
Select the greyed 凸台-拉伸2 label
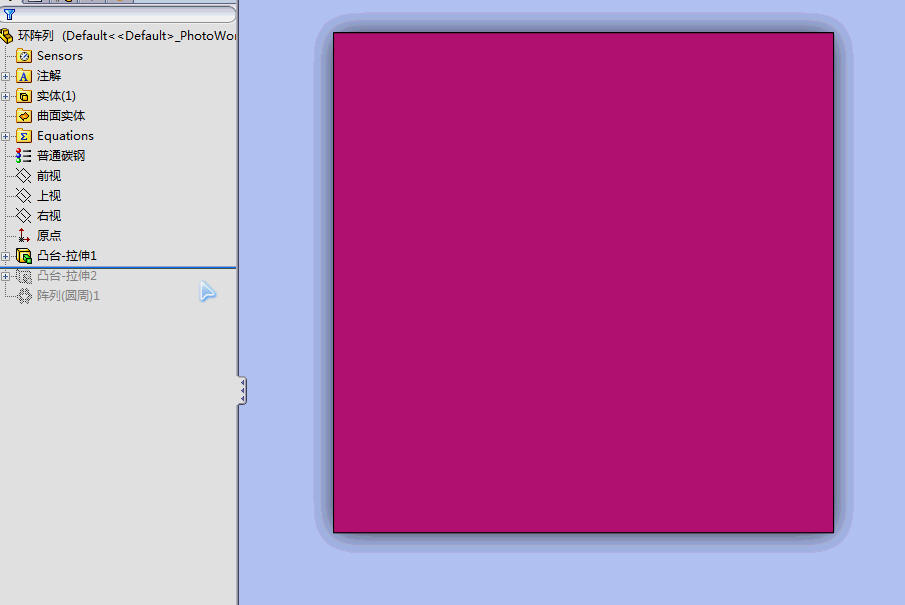pyautogui.click(x=67, y=275)
